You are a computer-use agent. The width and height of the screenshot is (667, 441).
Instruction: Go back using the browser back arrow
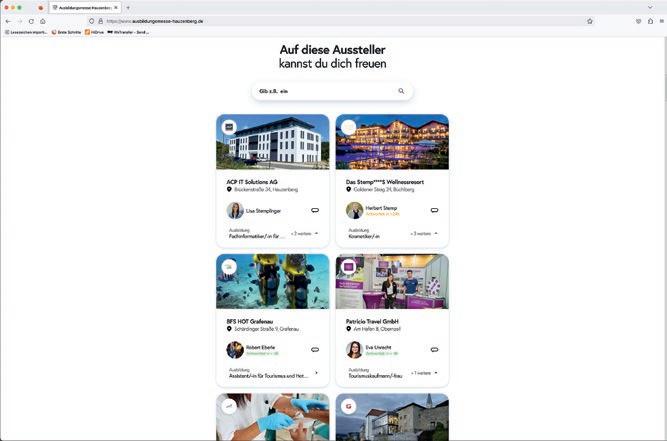tap(9, 21)
